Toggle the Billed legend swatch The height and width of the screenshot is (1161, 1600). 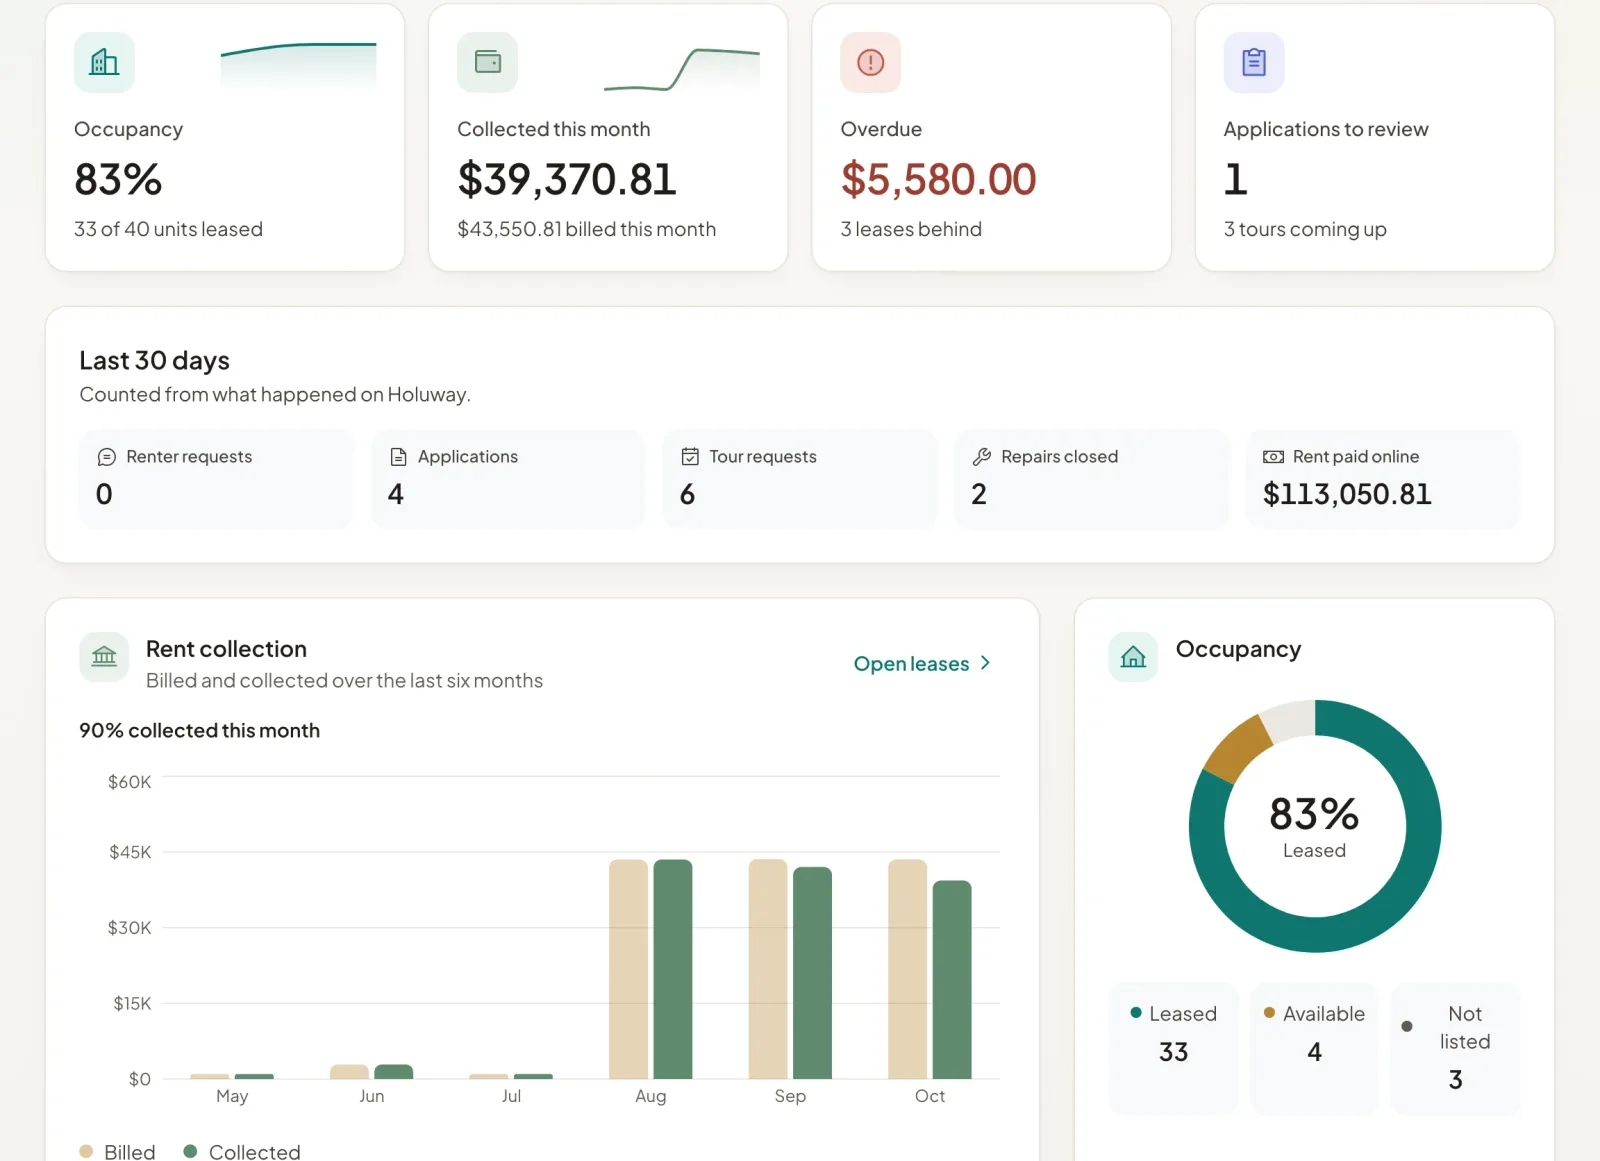[x=86, y=1151]
